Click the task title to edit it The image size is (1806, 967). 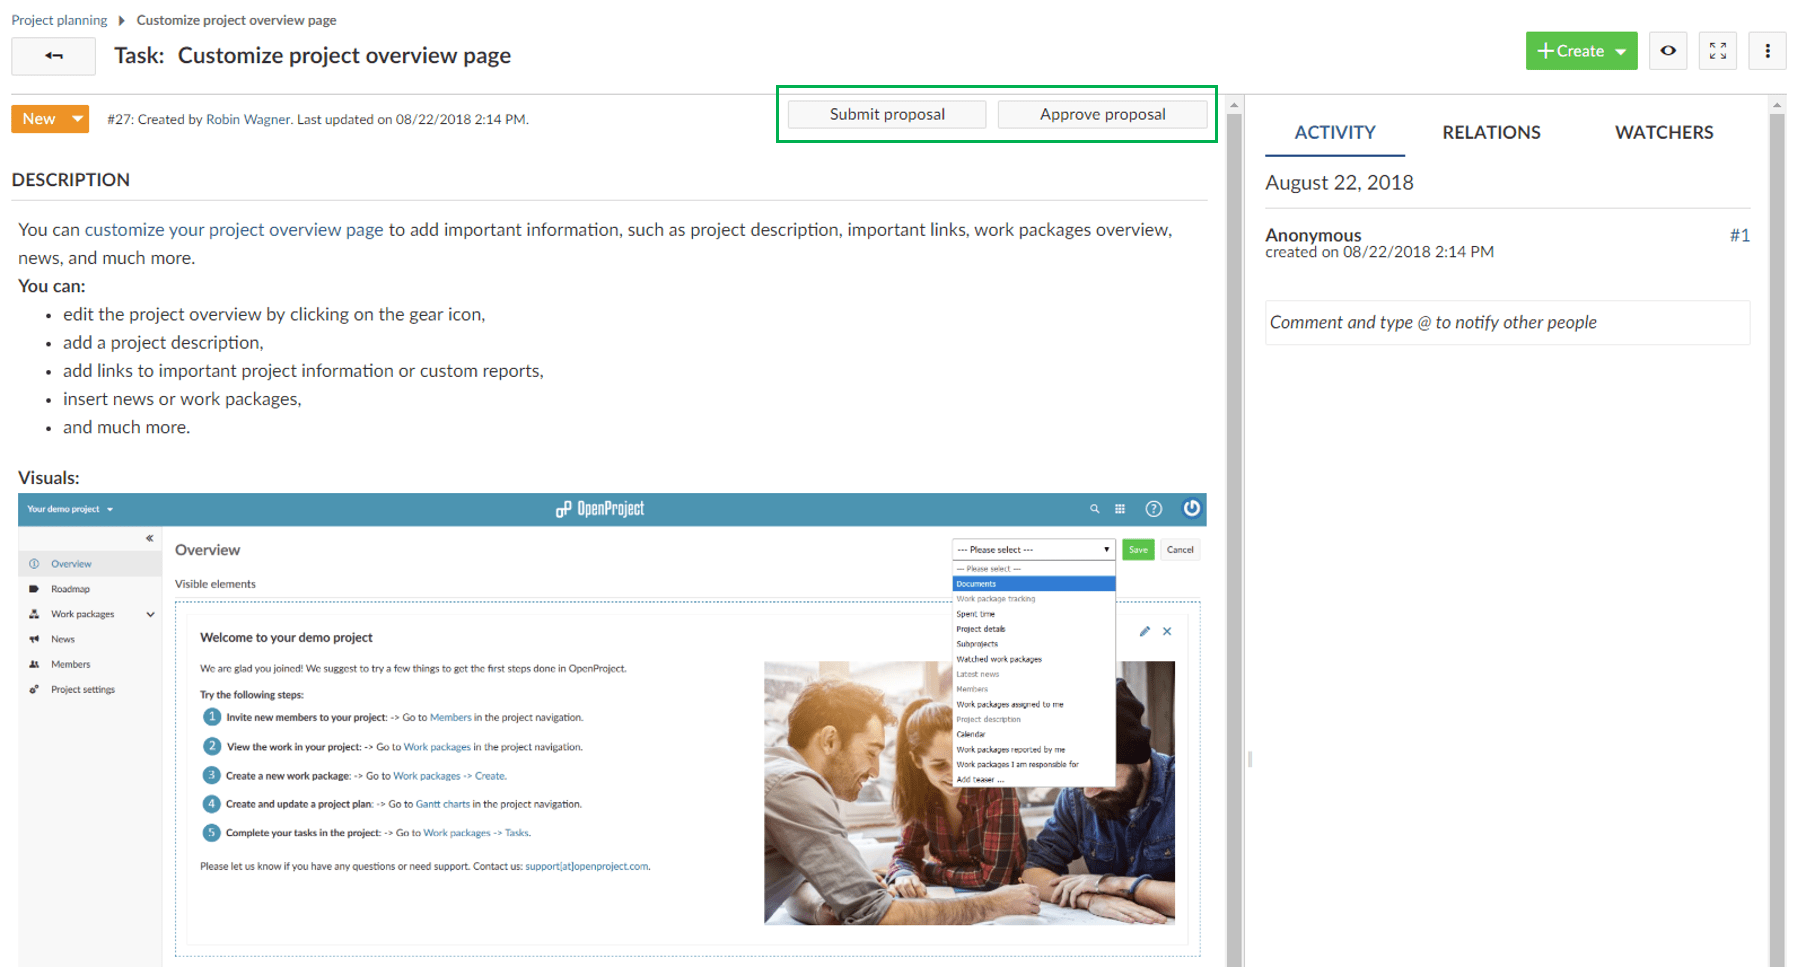(x=344, y=56)
